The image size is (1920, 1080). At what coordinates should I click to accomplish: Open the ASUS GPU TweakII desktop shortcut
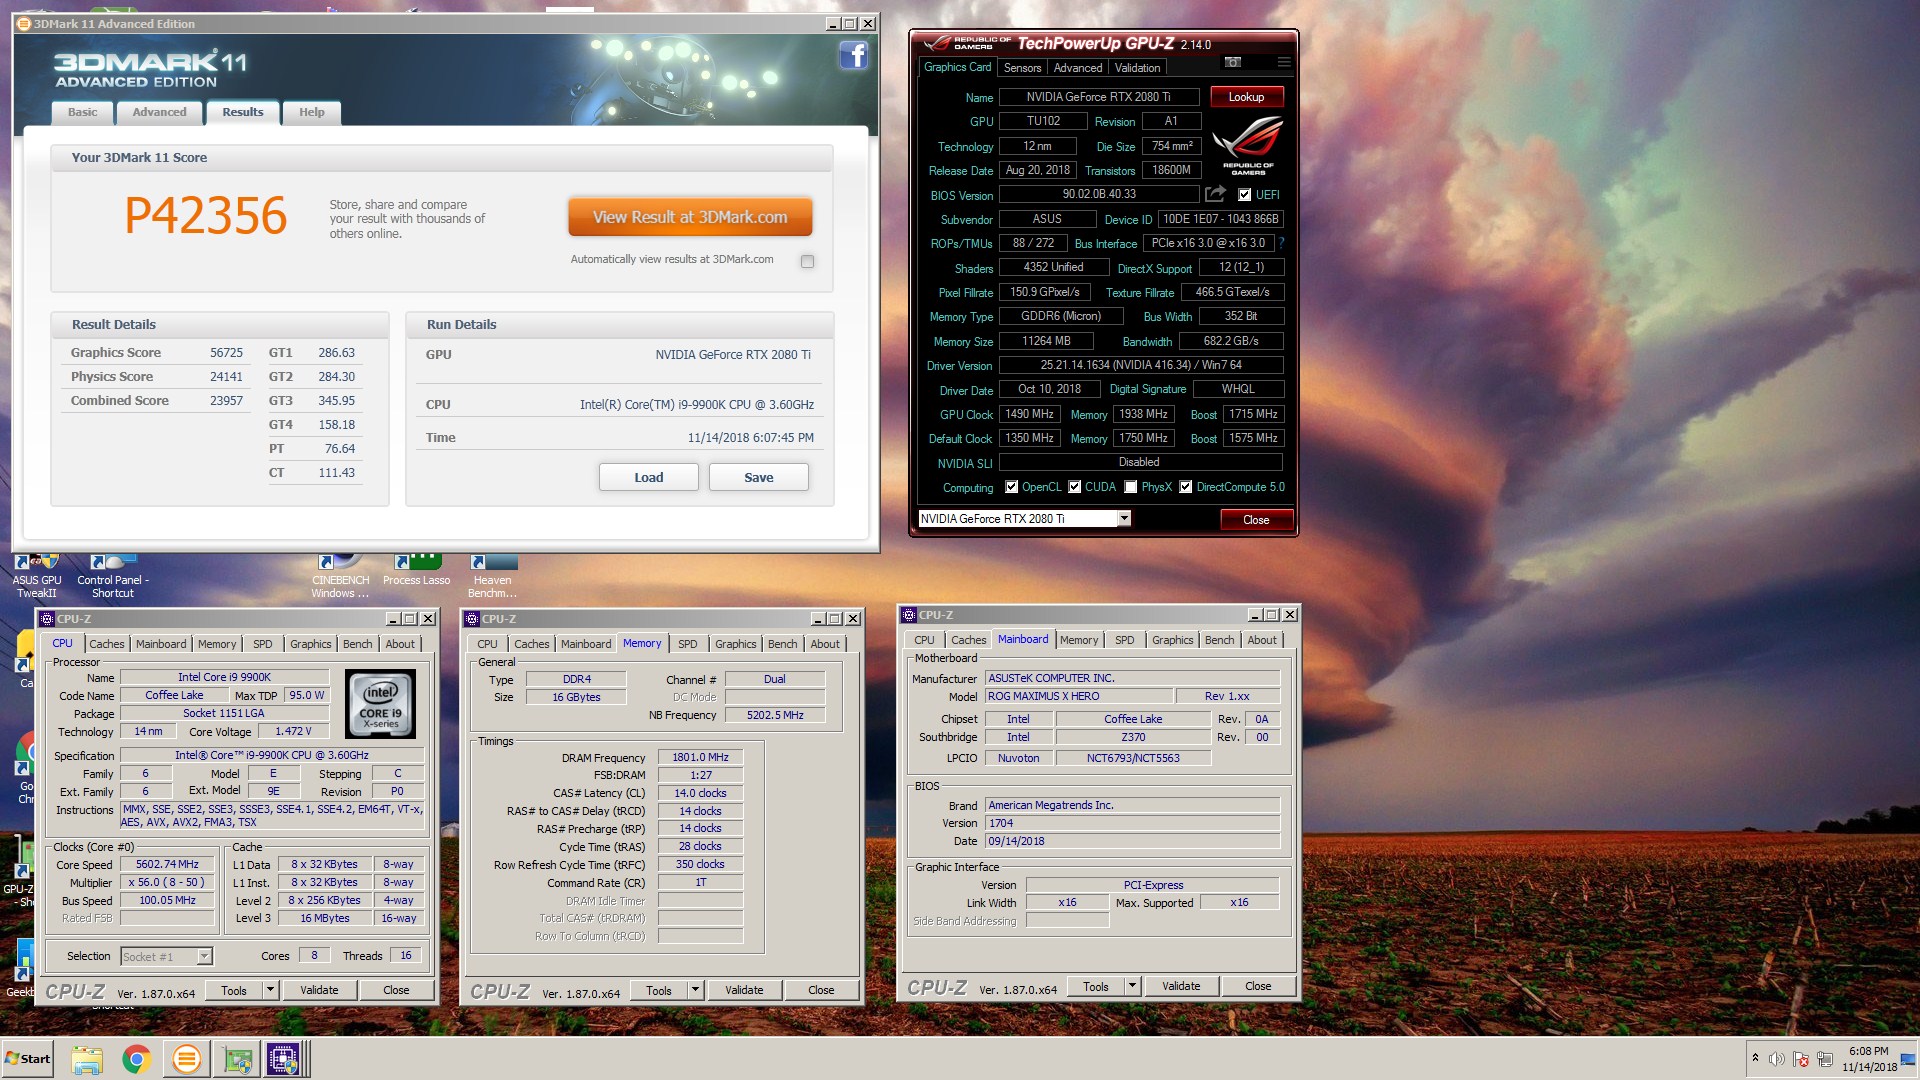[x=36, y=576]
